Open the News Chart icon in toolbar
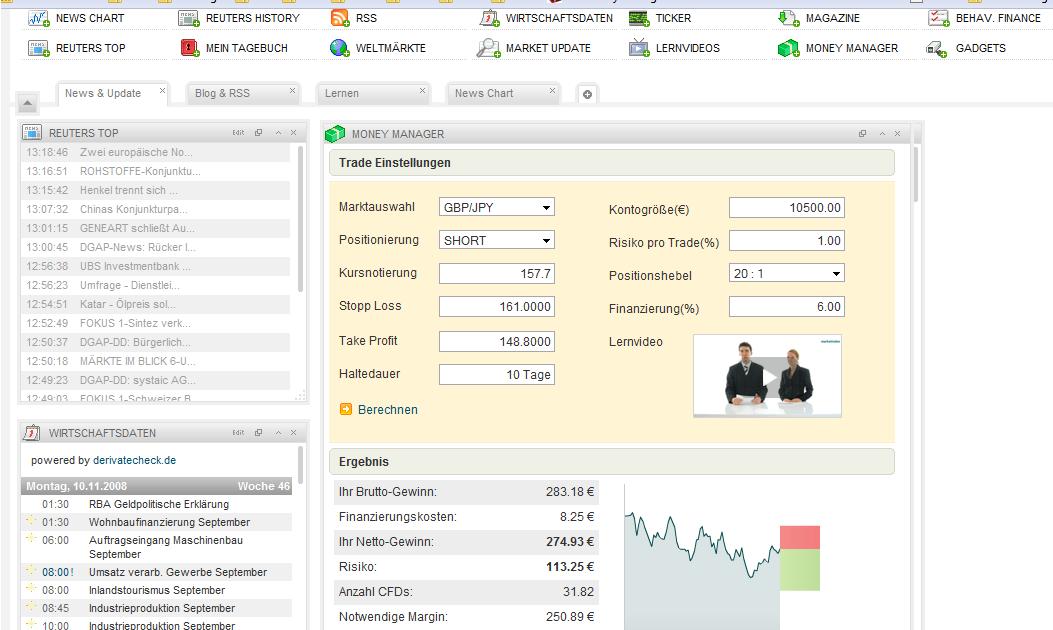1053x630 pixels. point(39,18)
